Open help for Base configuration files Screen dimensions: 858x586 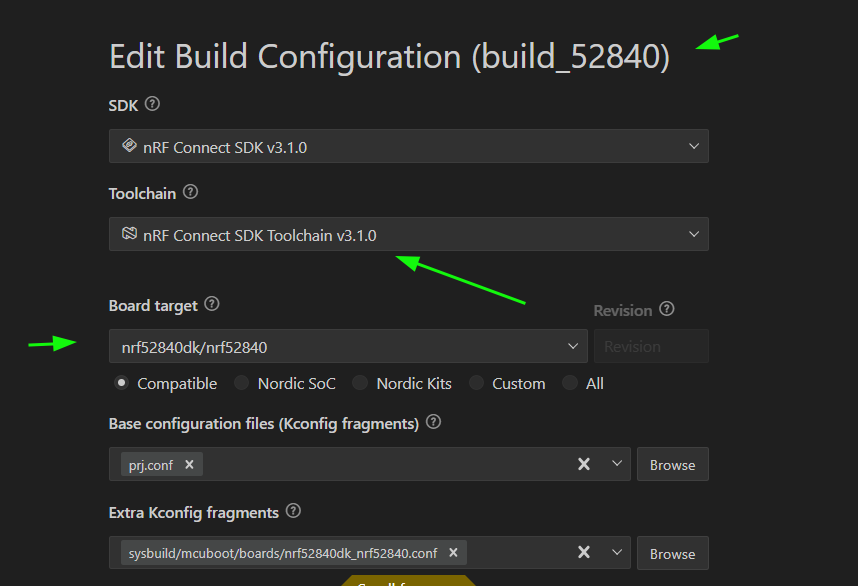click(433, 422)
